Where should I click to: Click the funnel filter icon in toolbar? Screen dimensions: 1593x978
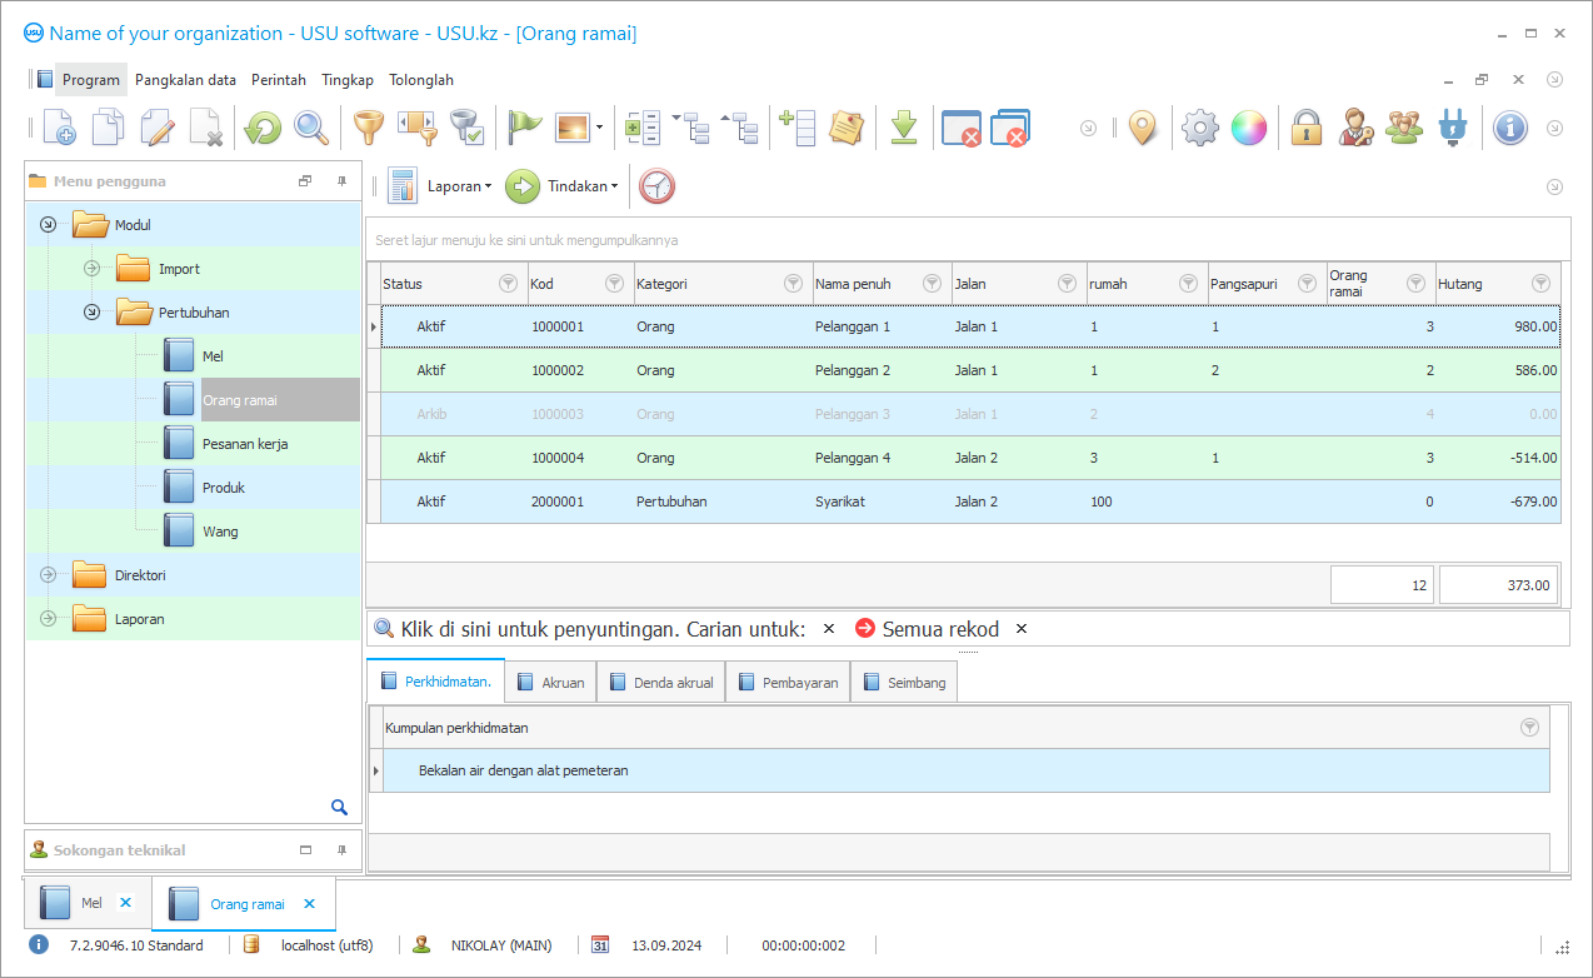coord(368,128)
